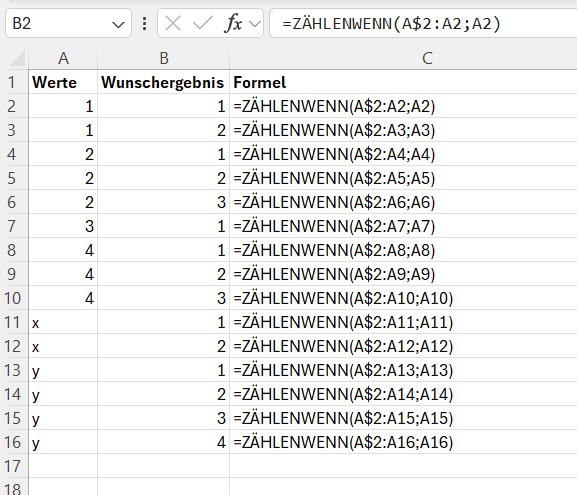Image resolution: width=577 pixels, height=495 pixels.
Task: Select cell C5 with =ZÄHLENWENN(A$2:A5;A5)
Action: click(403, 178)
